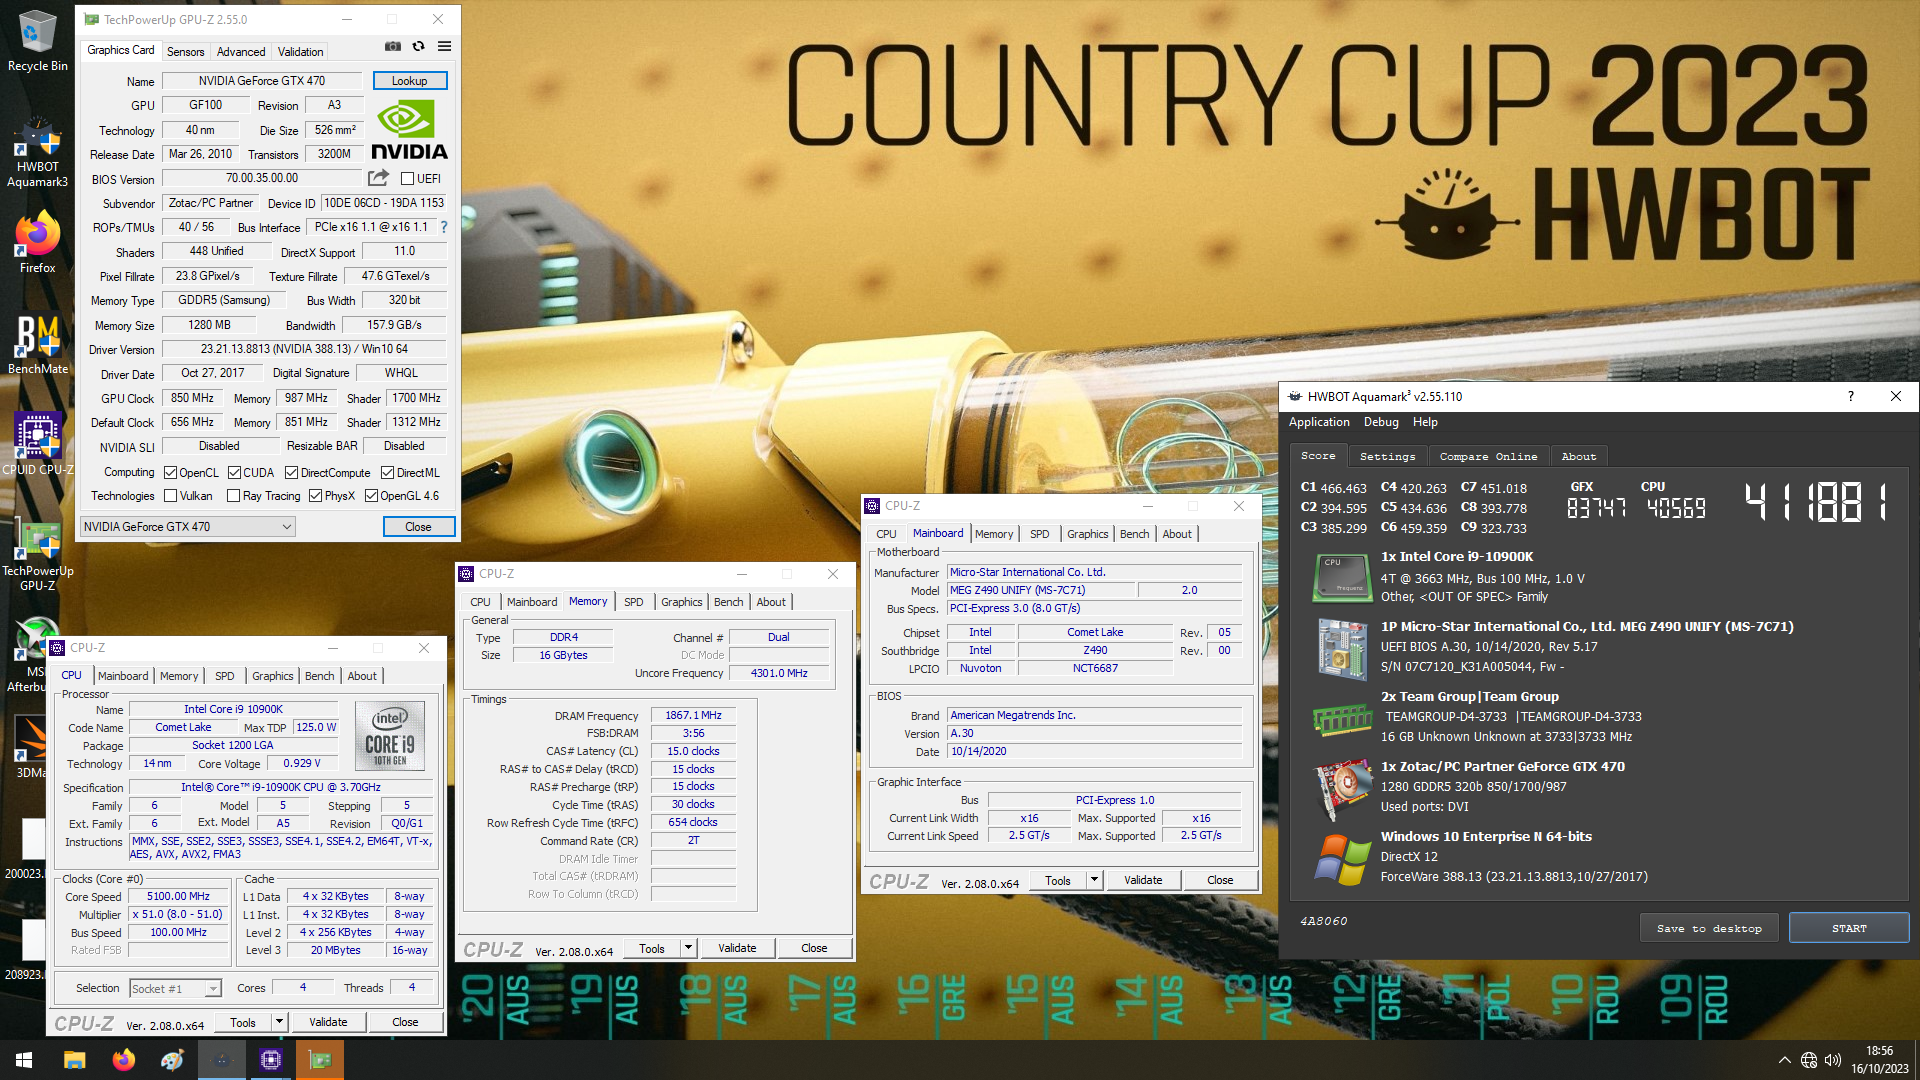
Task: Click the Aquamark help question mark icon
Action: point(1851,396)
